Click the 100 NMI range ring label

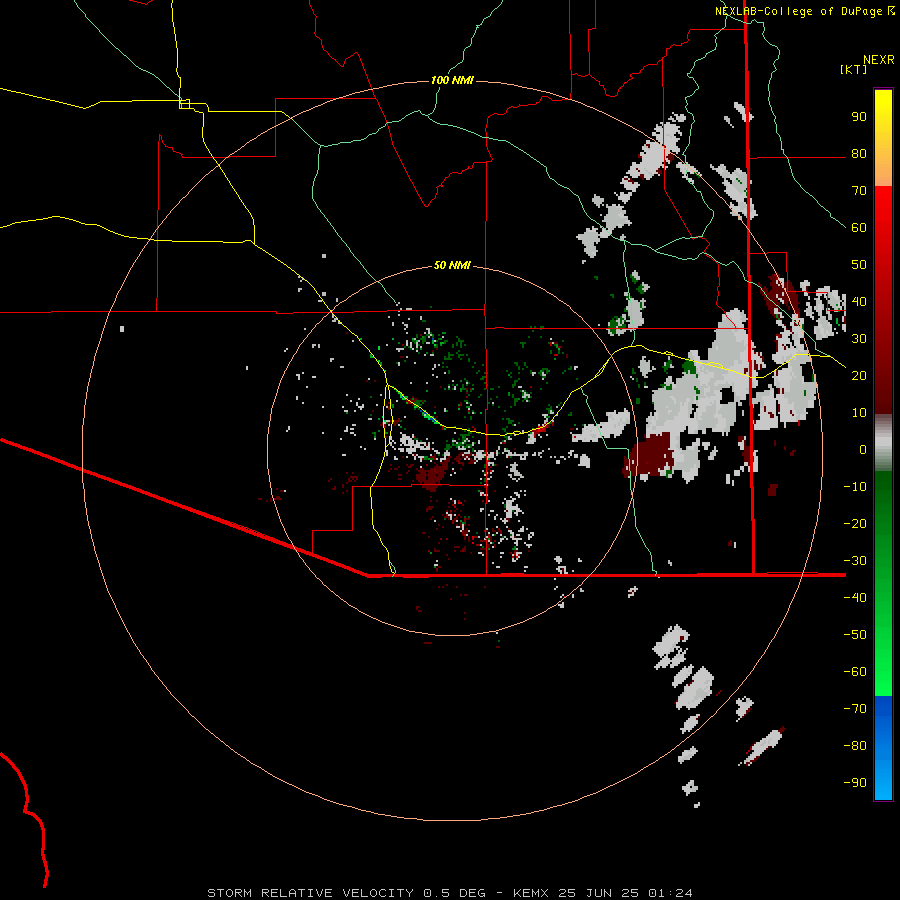[452, 80]
